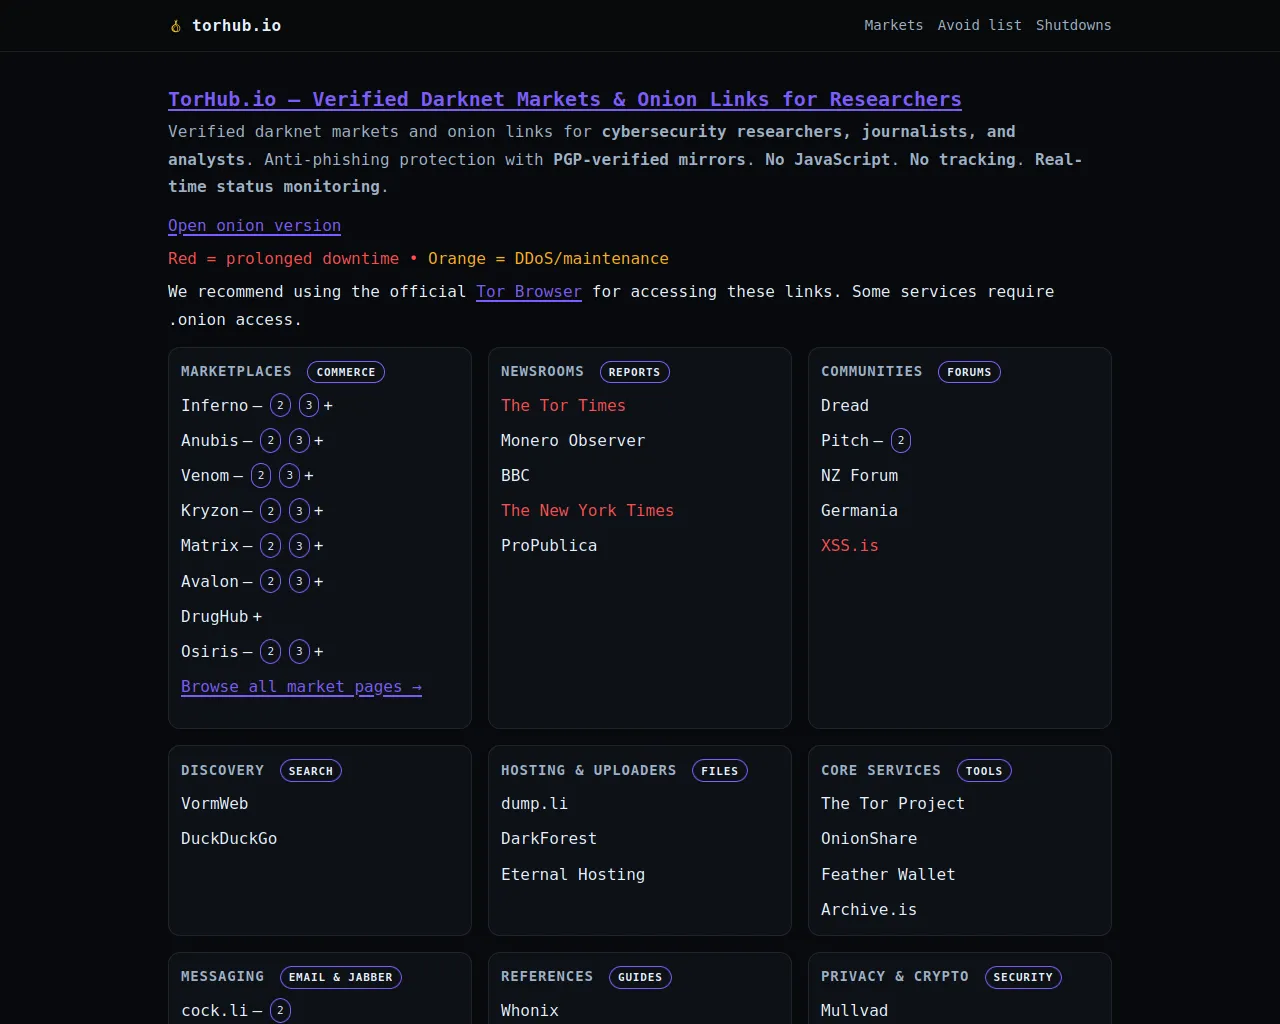This screenshot has width=1280, height=1024.
Task: Open the Inferno market entry
Action: 214,405
